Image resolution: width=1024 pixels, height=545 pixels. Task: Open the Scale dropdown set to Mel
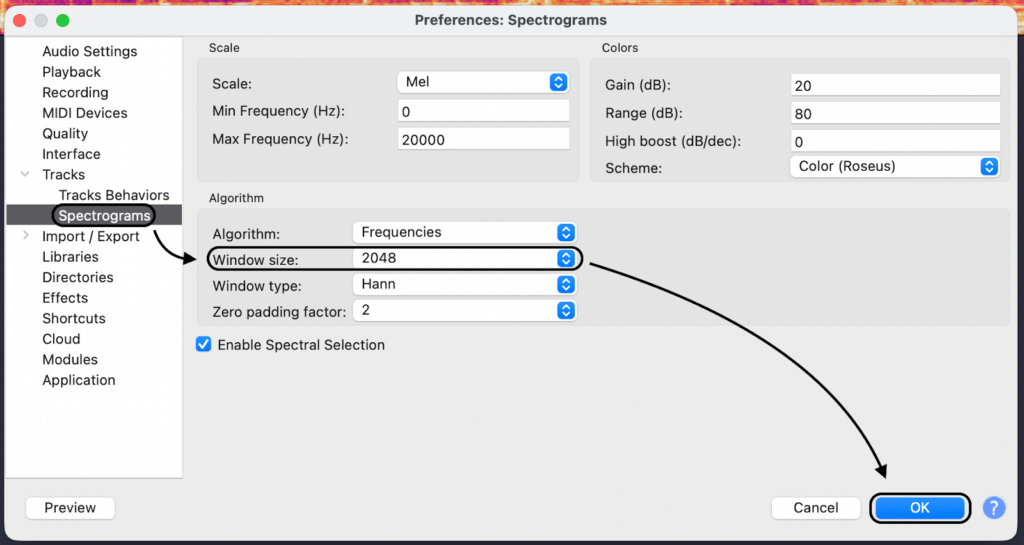(484, 83)
